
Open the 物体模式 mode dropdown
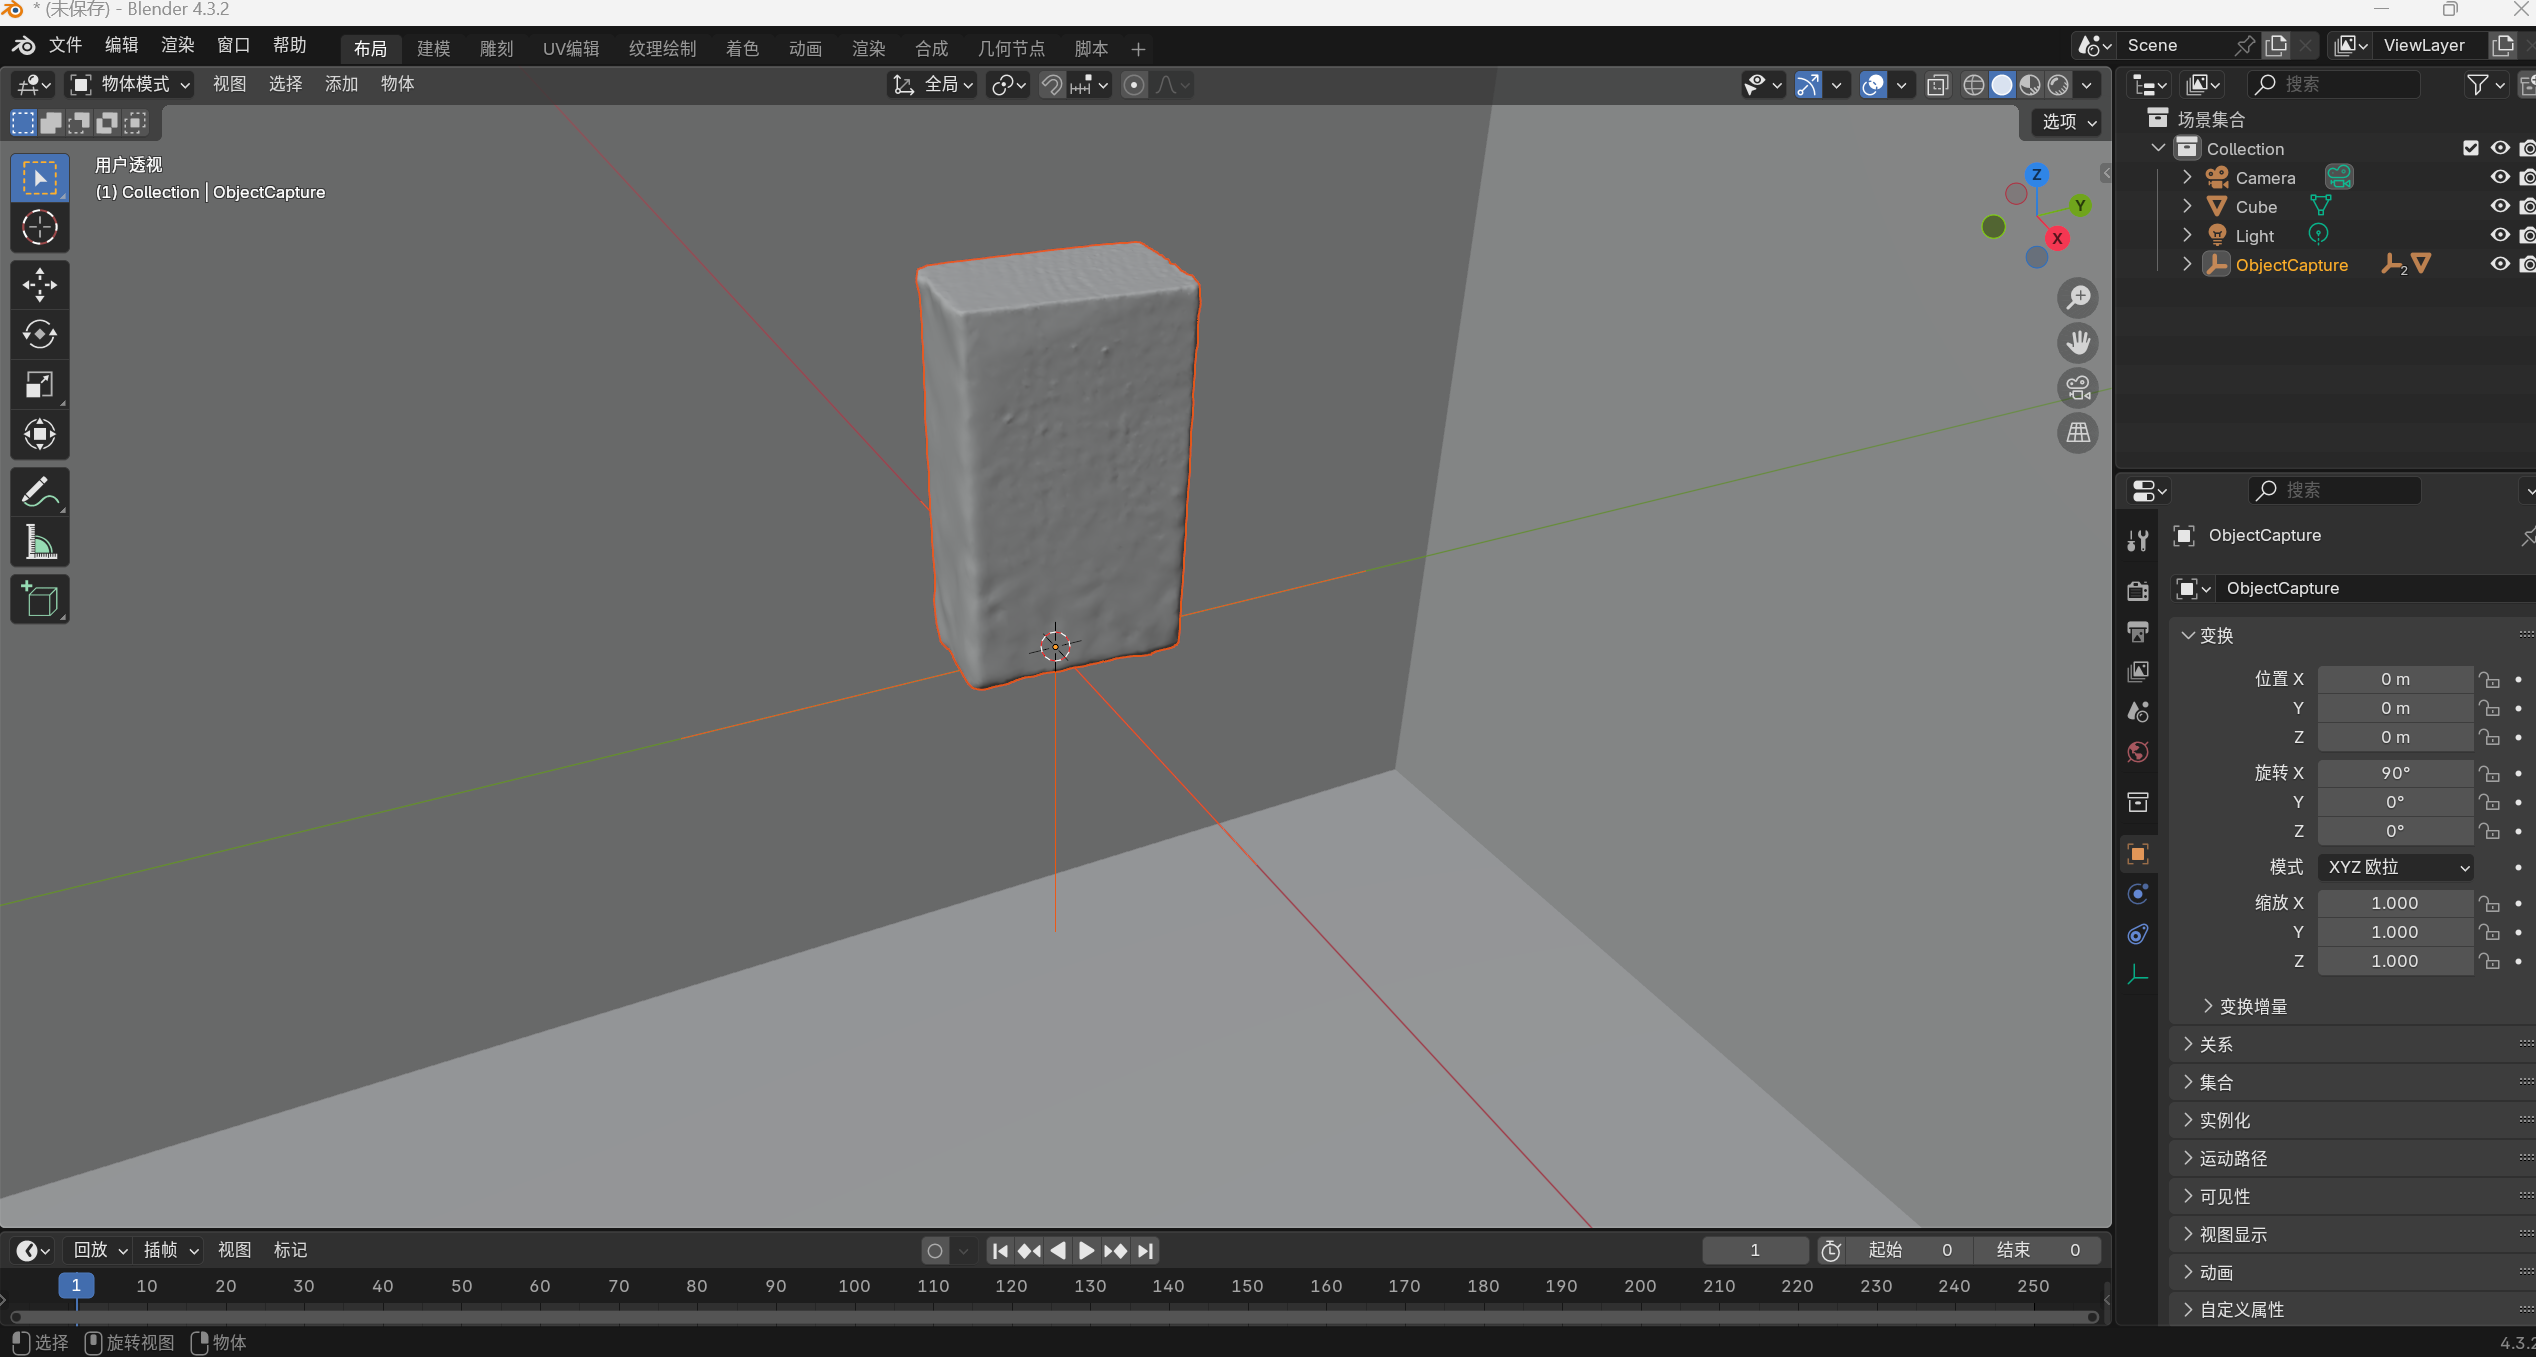click(x=132, y=85)
